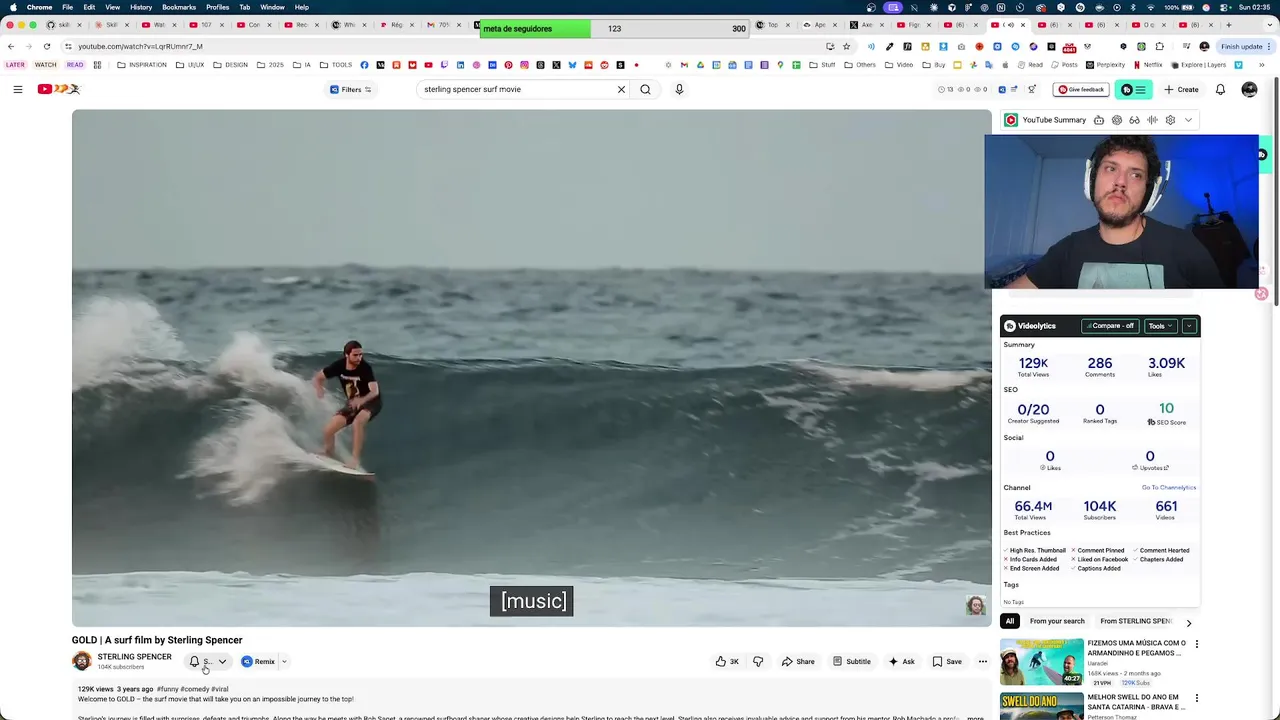Share the GOLD video
This screenshot has height=720, width=1280.
pyautogui.click(x=798, y=661)
